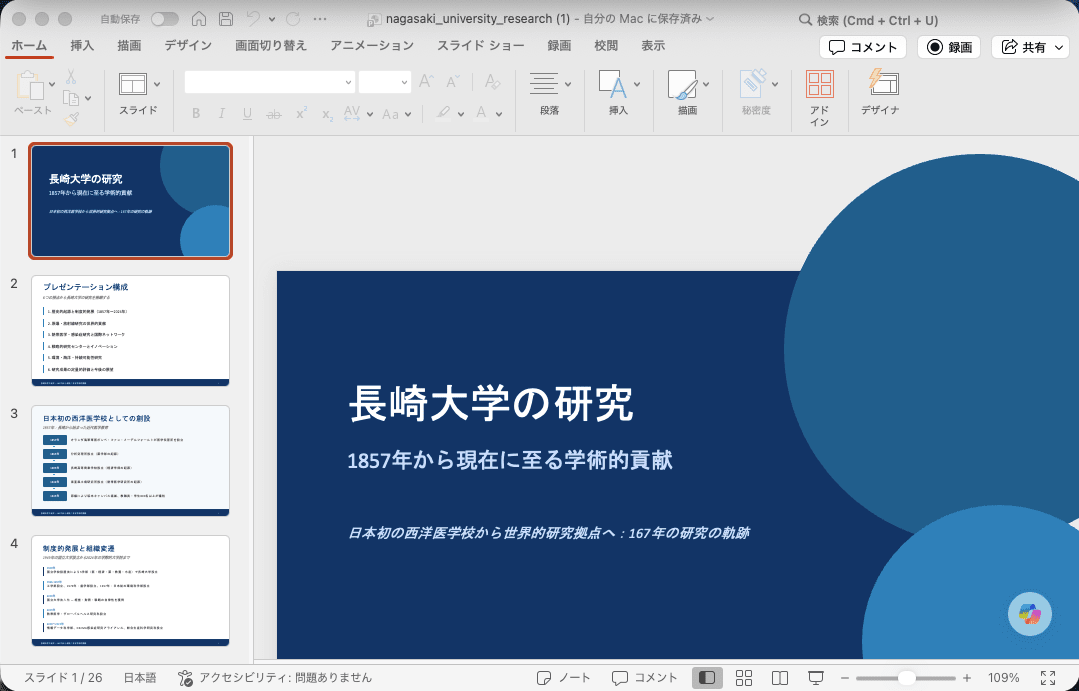Click the accessibility status icon
Screen dimensions: 1079x691
(x=185, y=678)
